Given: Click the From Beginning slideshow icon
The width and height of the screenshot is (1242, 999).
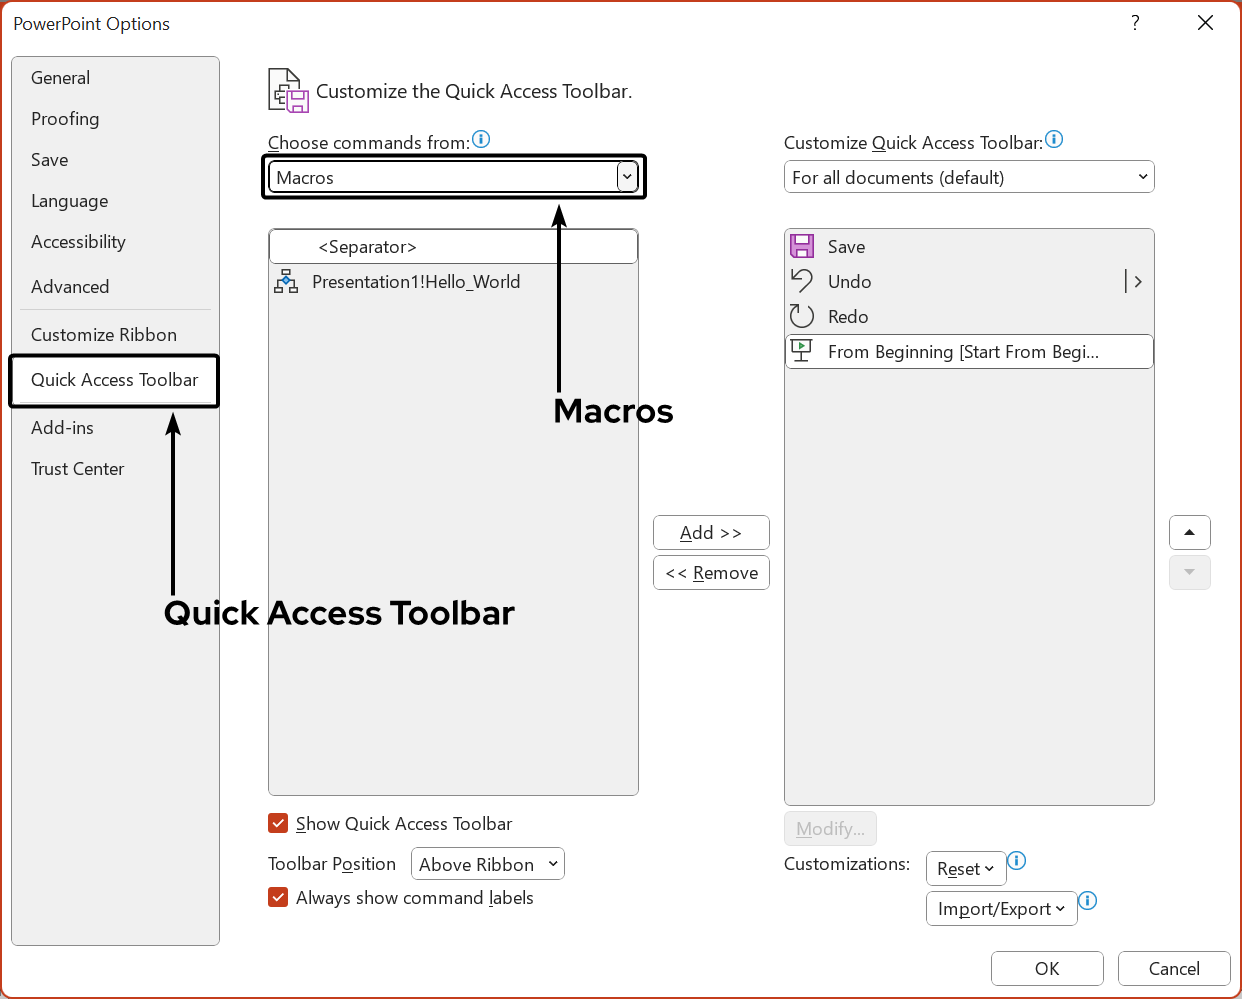Looking at the screenshot, I should point(802,351).
